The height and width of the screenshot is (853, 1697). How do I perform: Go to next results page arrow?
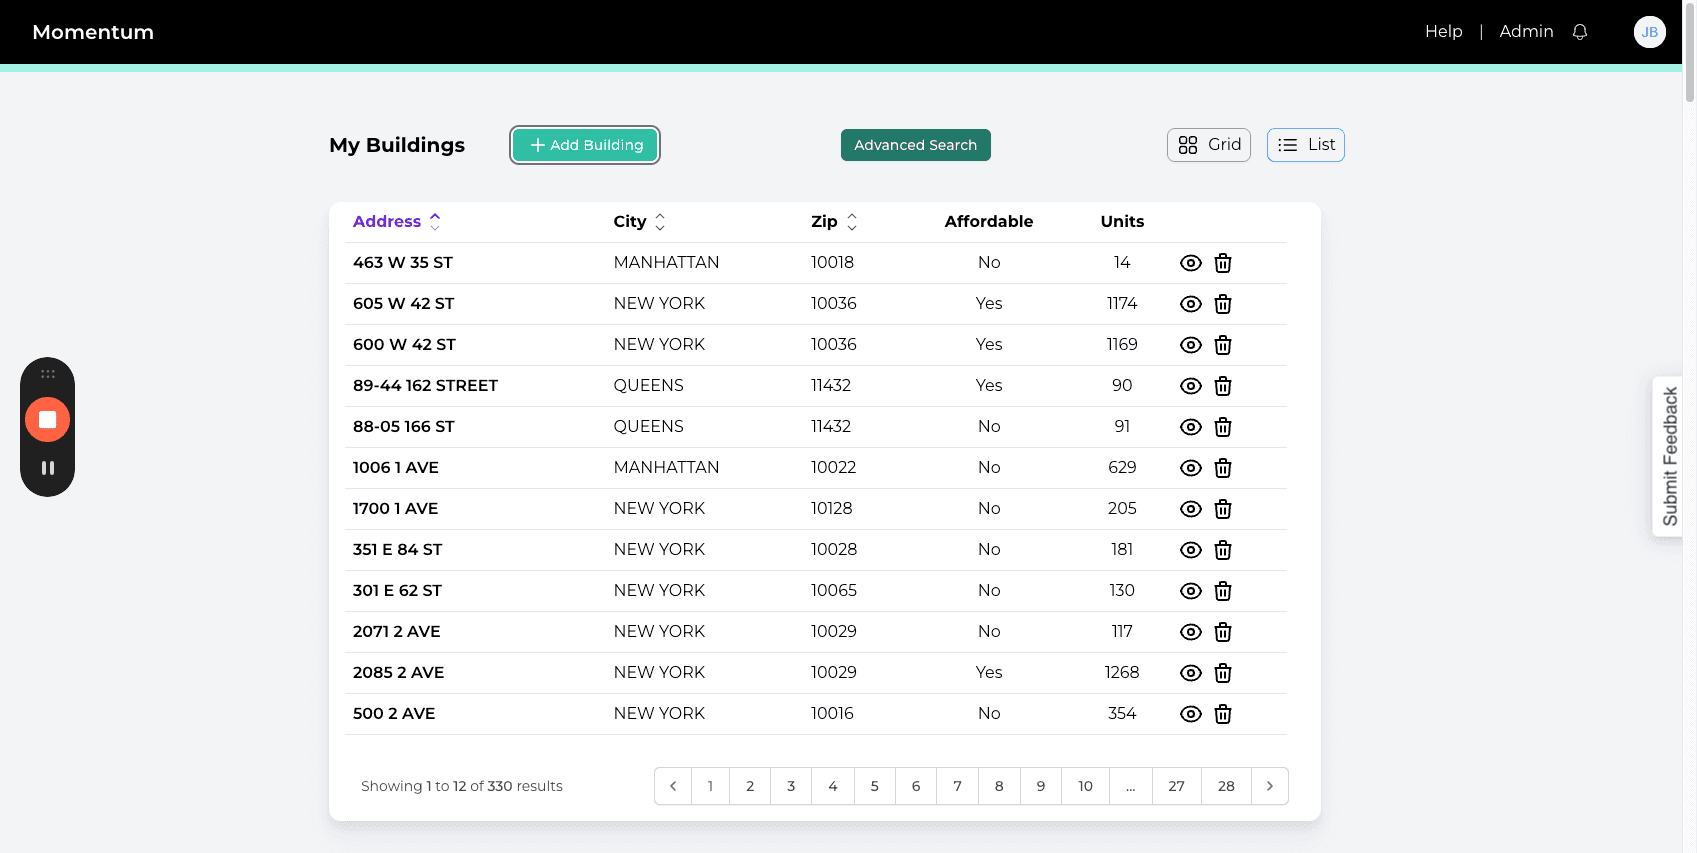1269,786
